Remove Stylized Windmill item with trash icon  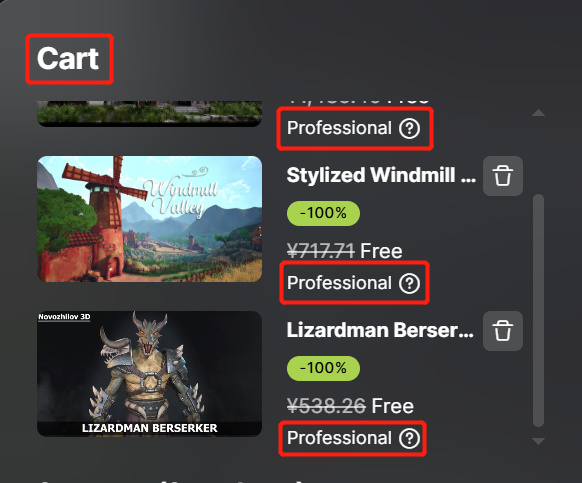503,176
